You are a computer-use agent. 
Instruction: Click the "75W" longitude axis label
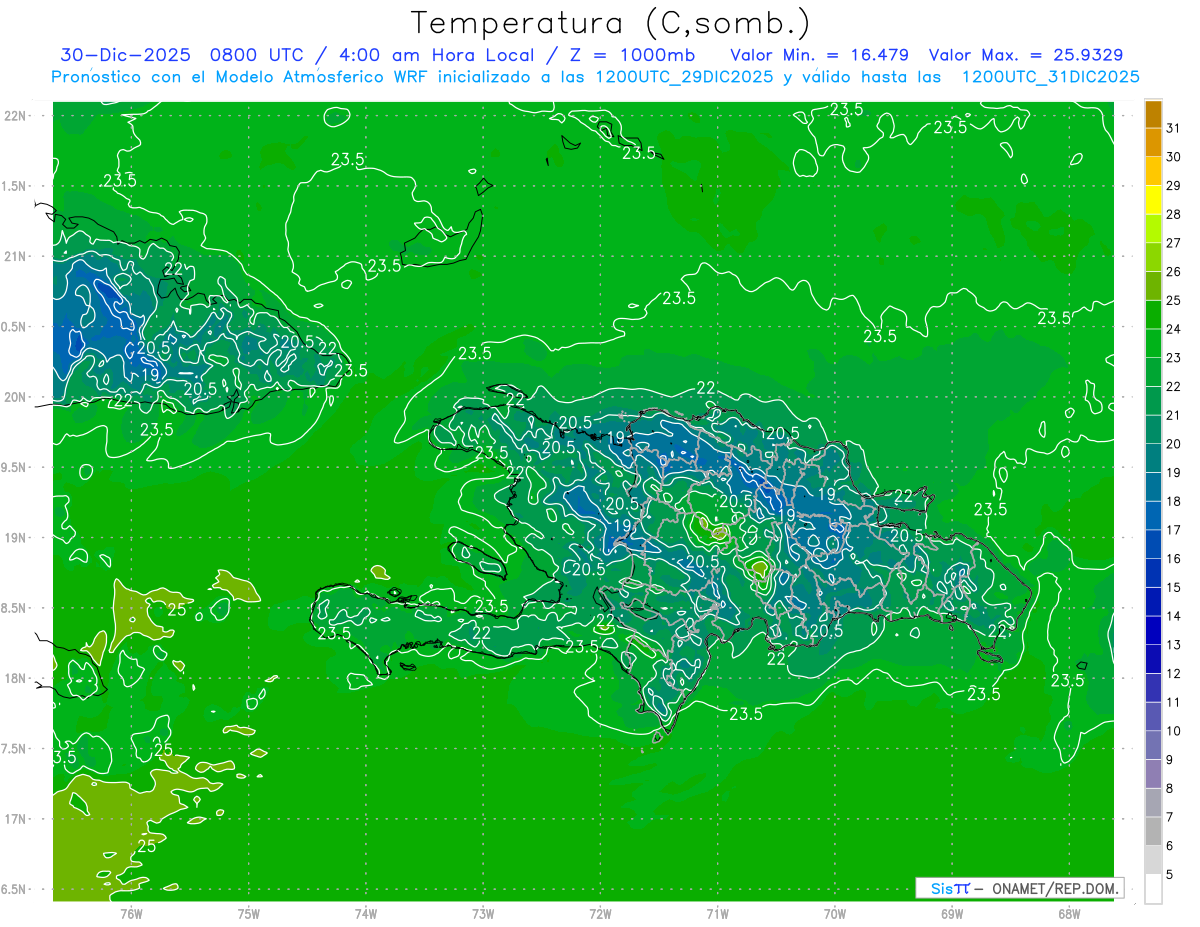click(249, 914)
